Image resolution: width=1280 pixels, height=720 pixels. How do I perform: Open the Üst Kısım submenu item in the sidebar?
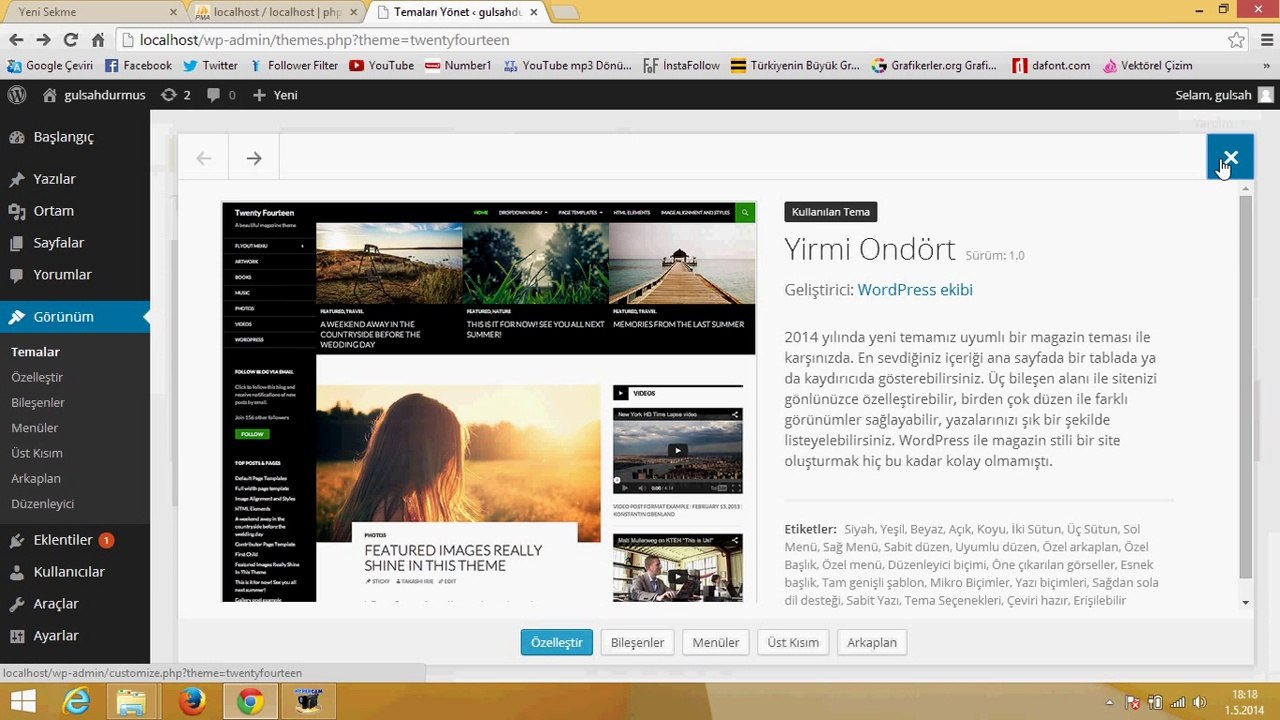click(x=37, y=453)
